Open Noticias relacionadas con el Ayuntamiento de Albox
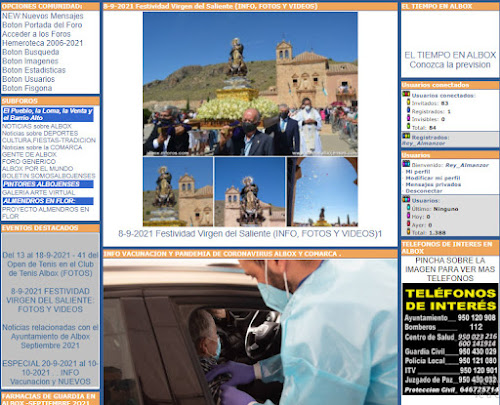500x405 pixels. [x=50, y=336]
